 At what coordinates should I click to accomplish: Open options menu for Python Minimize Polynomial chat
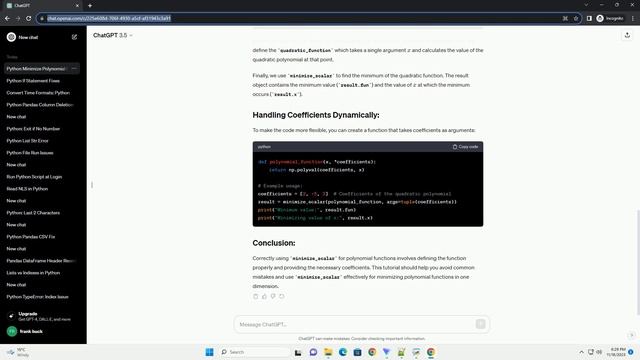click(x=74, y=69)
